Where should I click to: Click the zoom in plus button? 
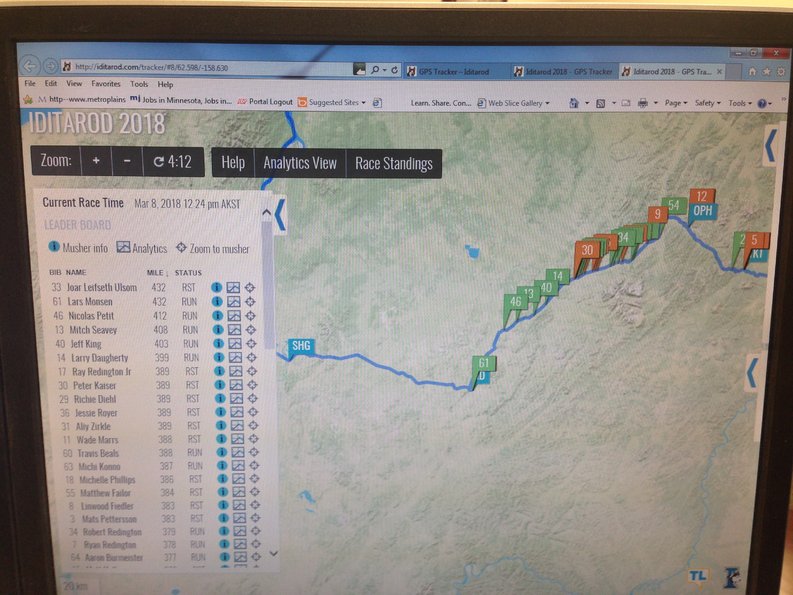point(96,162)
